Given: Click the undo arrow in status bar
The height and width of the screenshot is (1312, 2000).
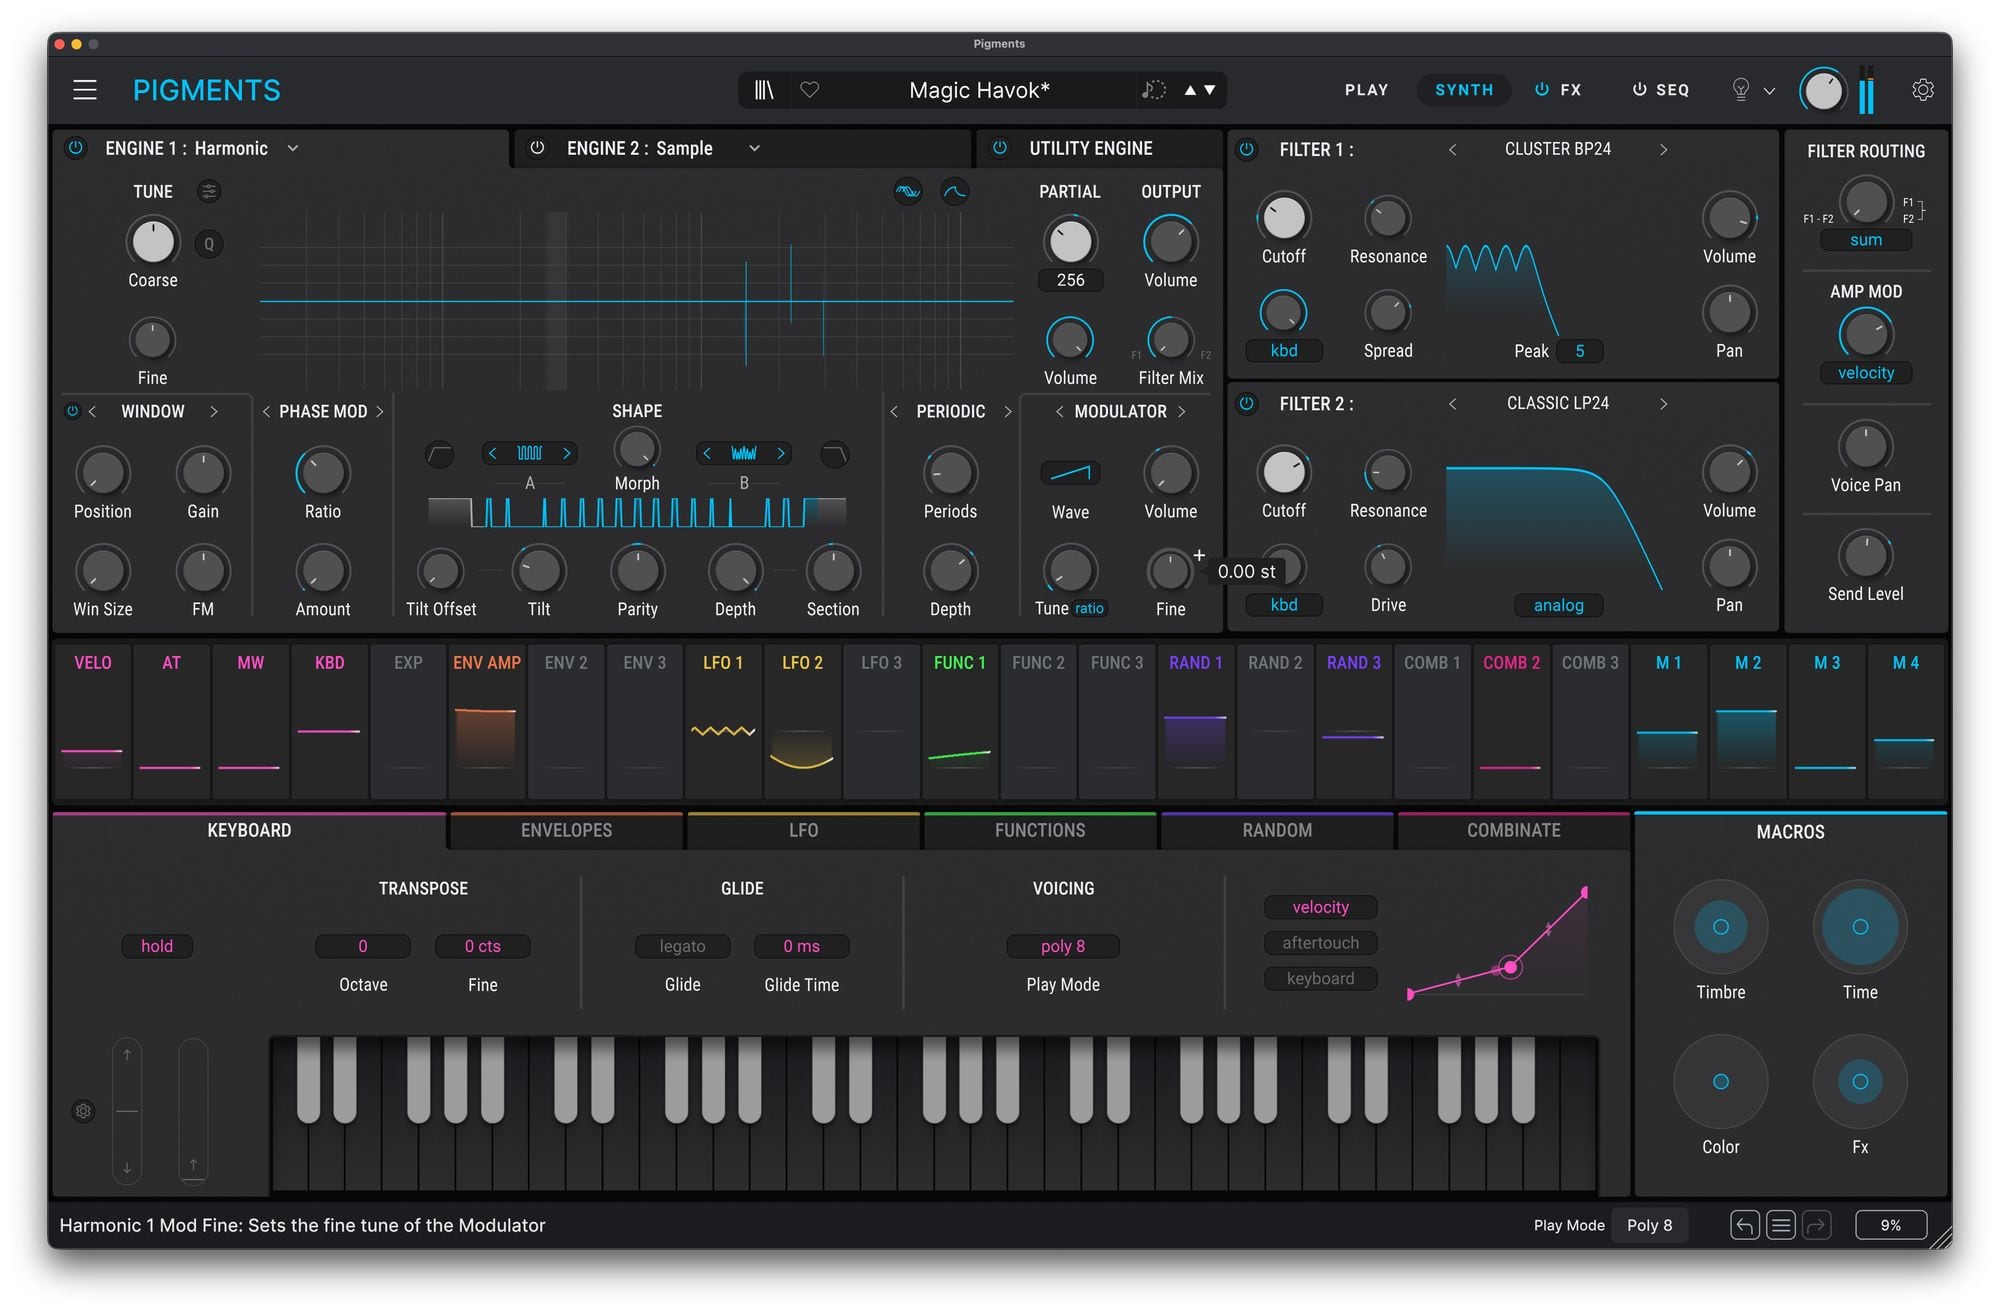Looking at the screenshot, I should point(1744,1225).
